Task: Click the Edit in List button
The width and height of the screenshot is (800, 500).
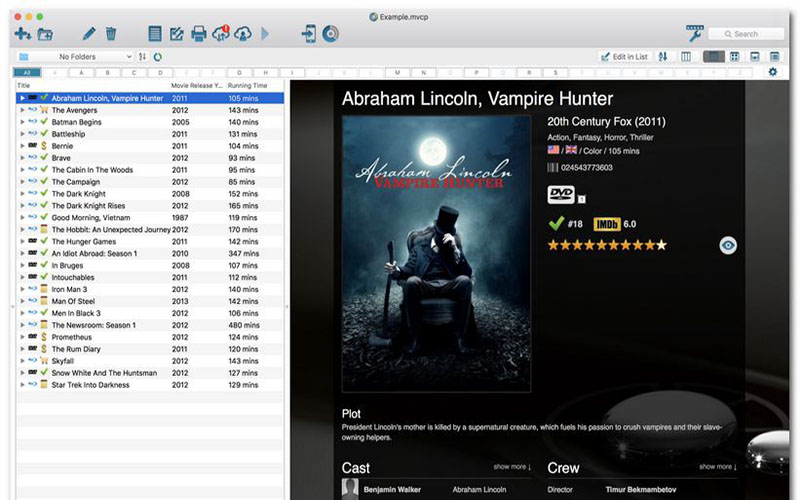Action: (x=625, y=57)
